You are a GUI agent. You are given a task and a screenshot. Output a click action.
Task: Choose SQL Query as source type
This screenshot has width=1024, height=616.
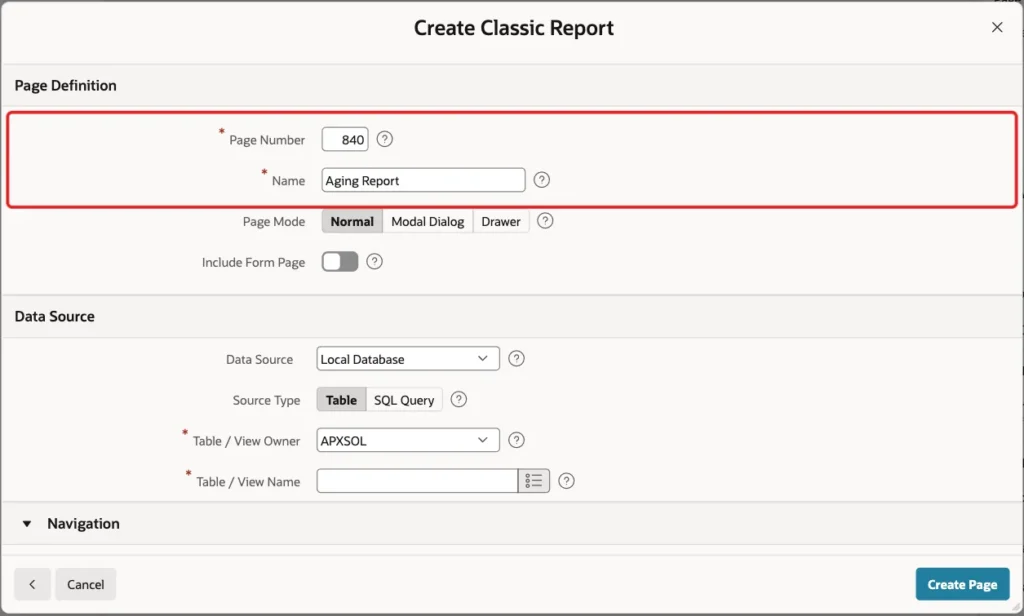click(x=404, y=400)
